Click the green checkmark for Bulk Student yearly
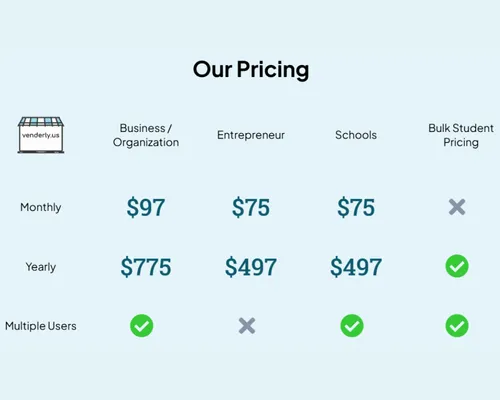Viewport: 500px width, 400px height. click(457, 266)
